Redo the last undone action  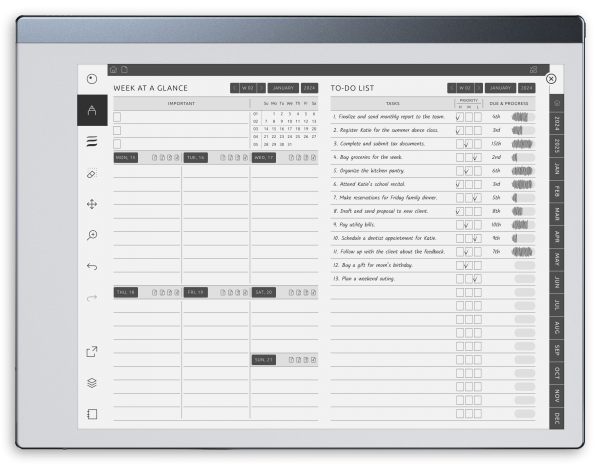coord(92,297)
